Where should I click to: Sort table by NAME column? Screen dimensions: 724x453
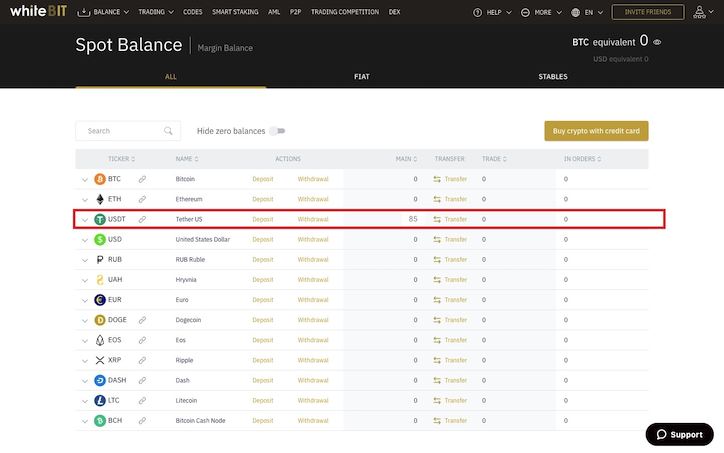pyautogui.click(x=187, y=159)
